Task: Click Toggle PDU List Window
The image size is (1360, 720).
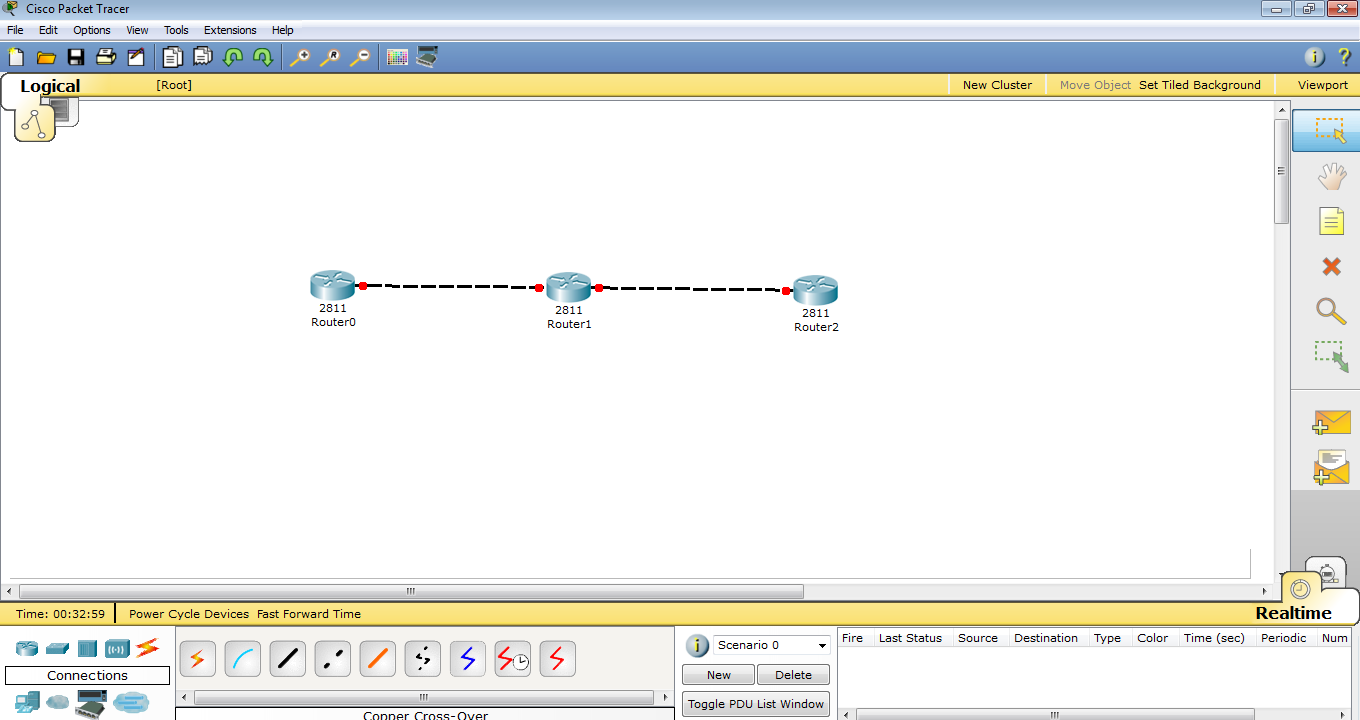Action: (755, 703)
